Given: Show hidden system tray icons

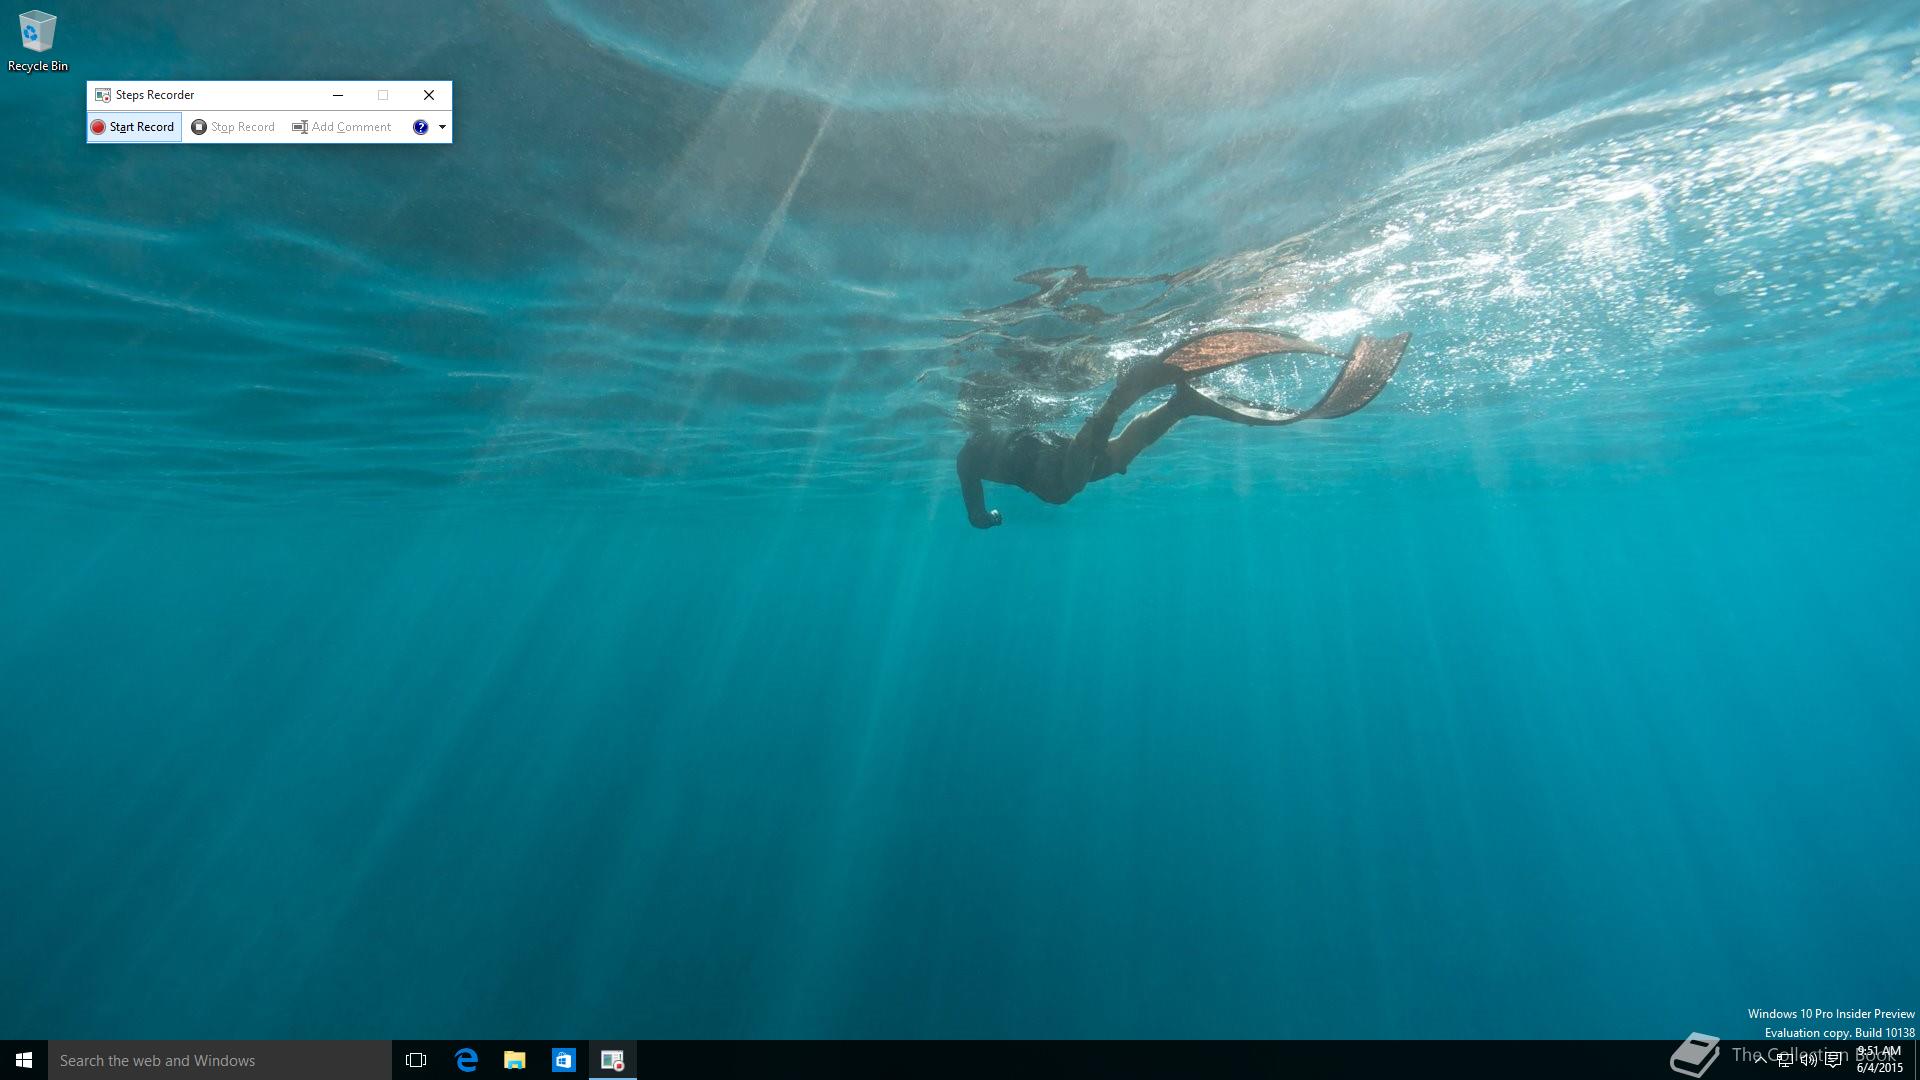Looking at the screenshot, I should [x=1761, y=1060].
